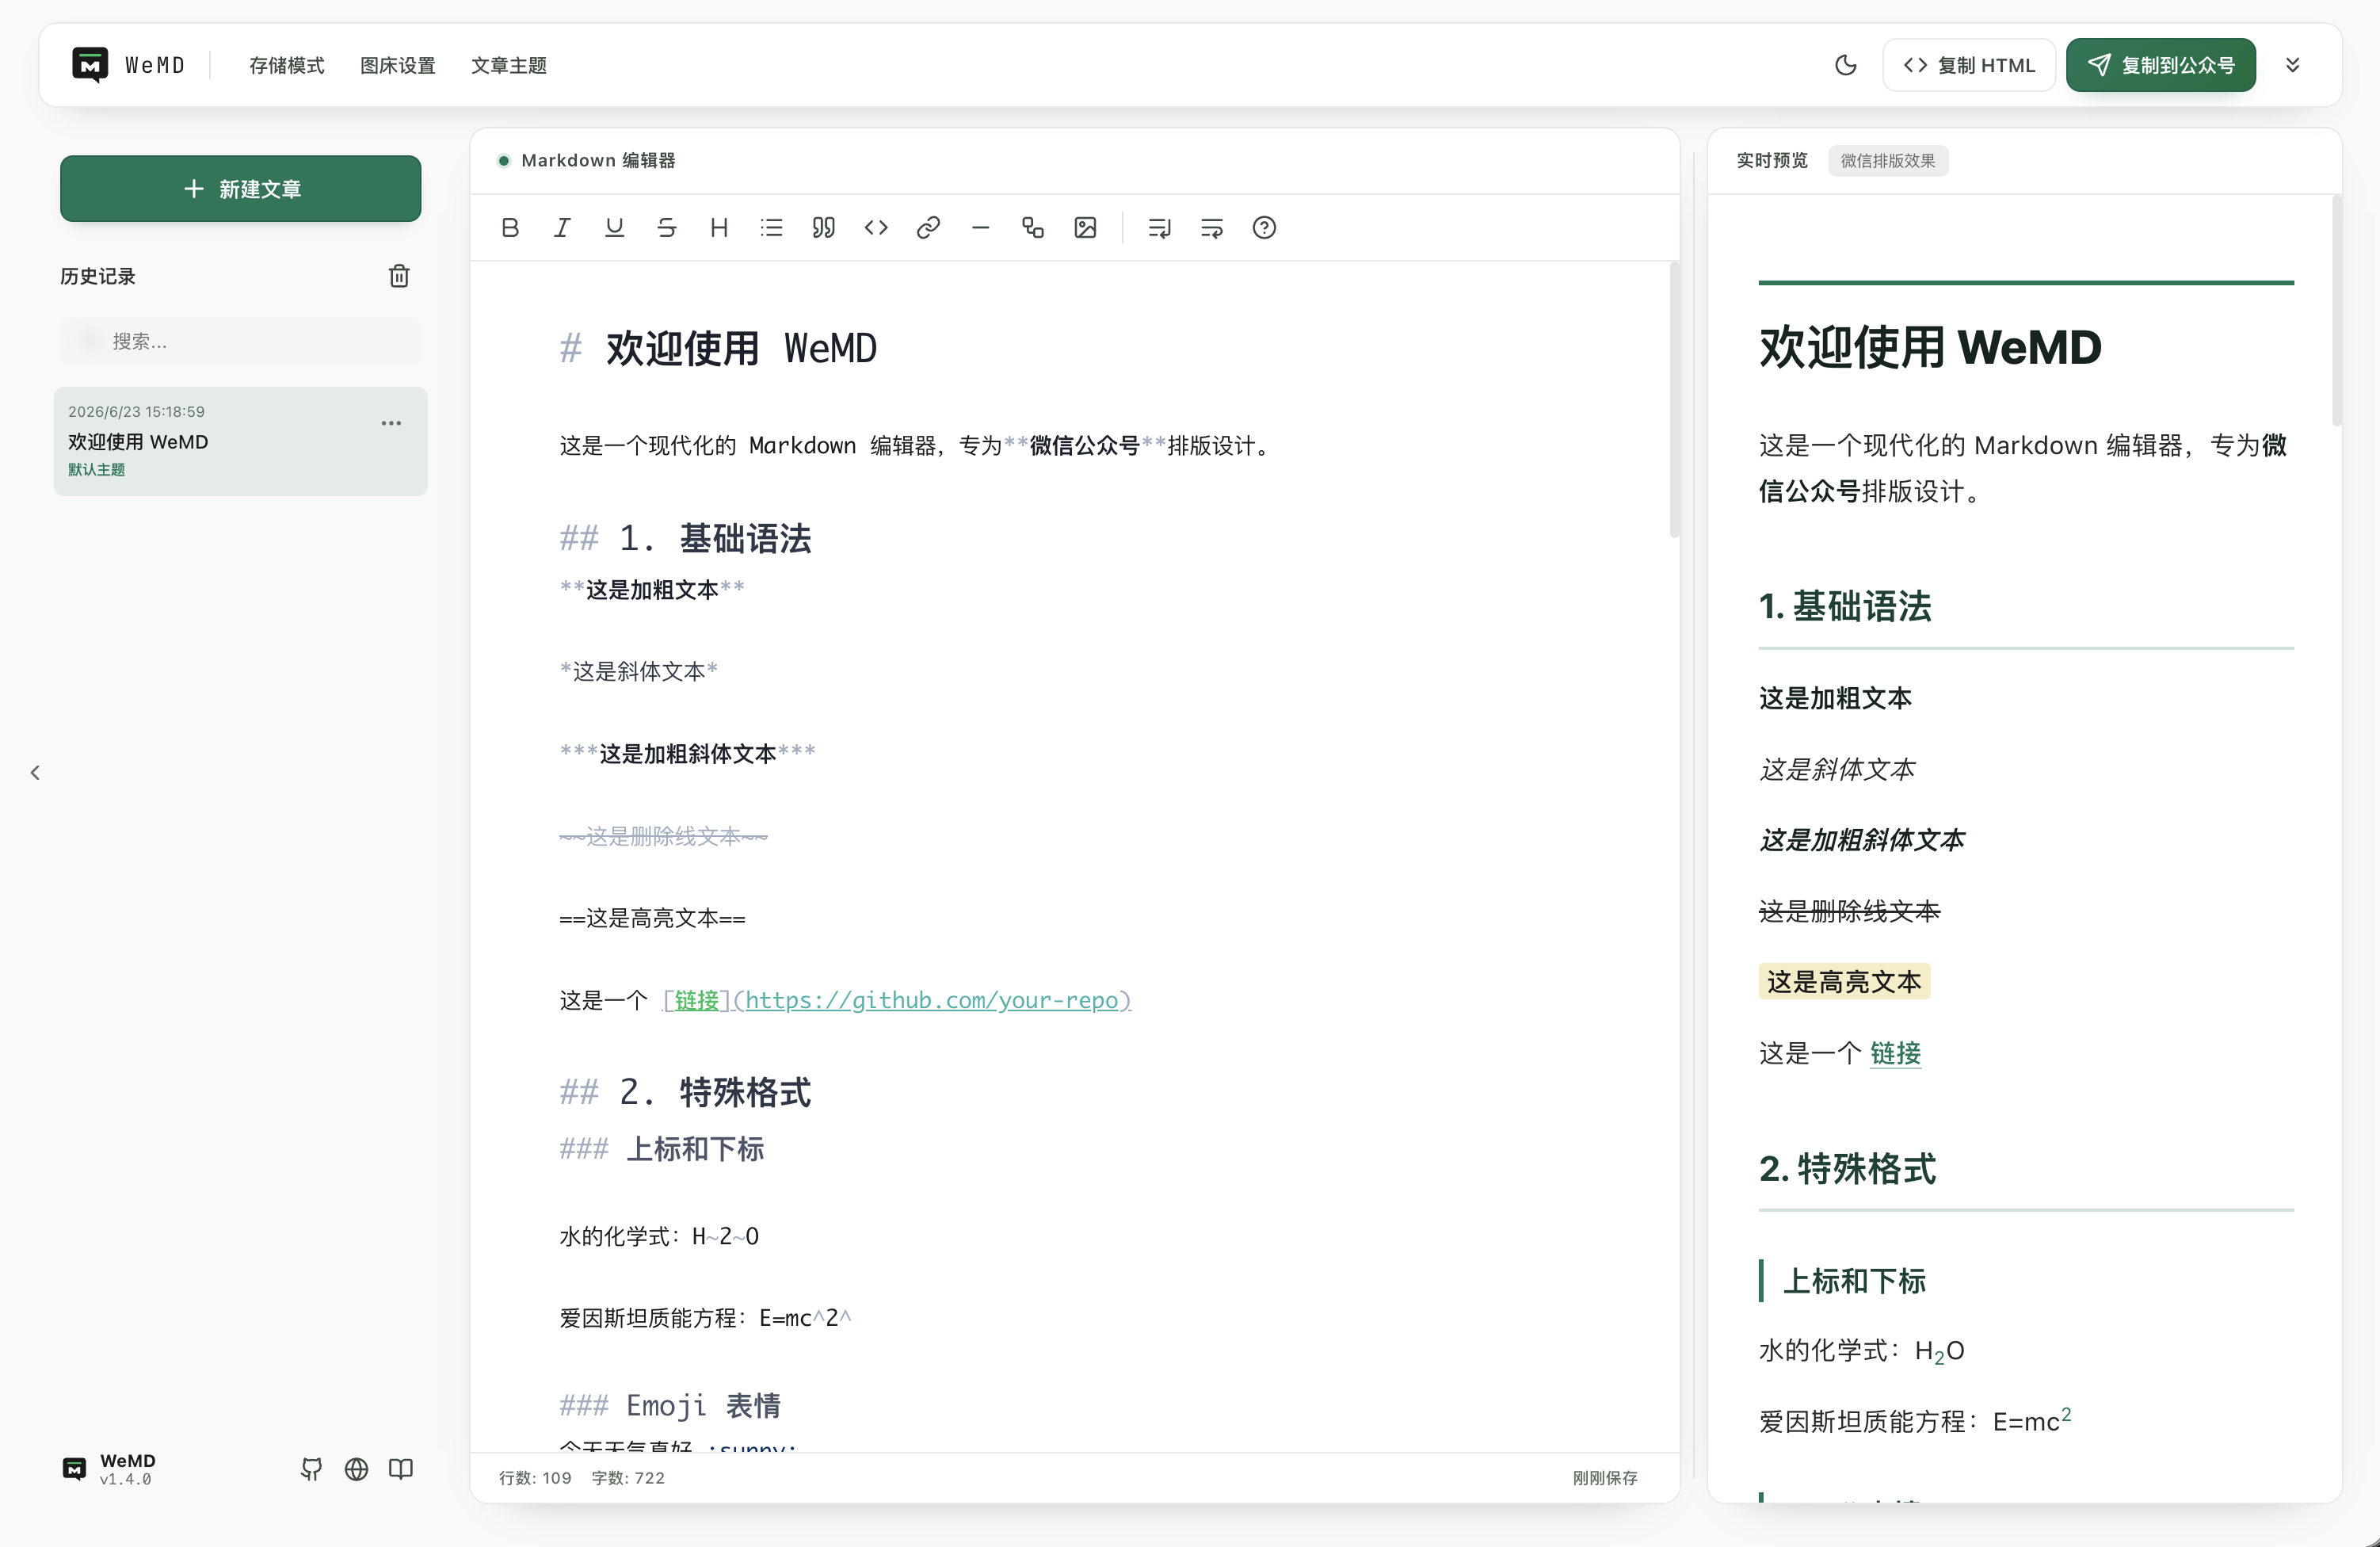Open the 文章主题 menu

[x=509, y=65]
